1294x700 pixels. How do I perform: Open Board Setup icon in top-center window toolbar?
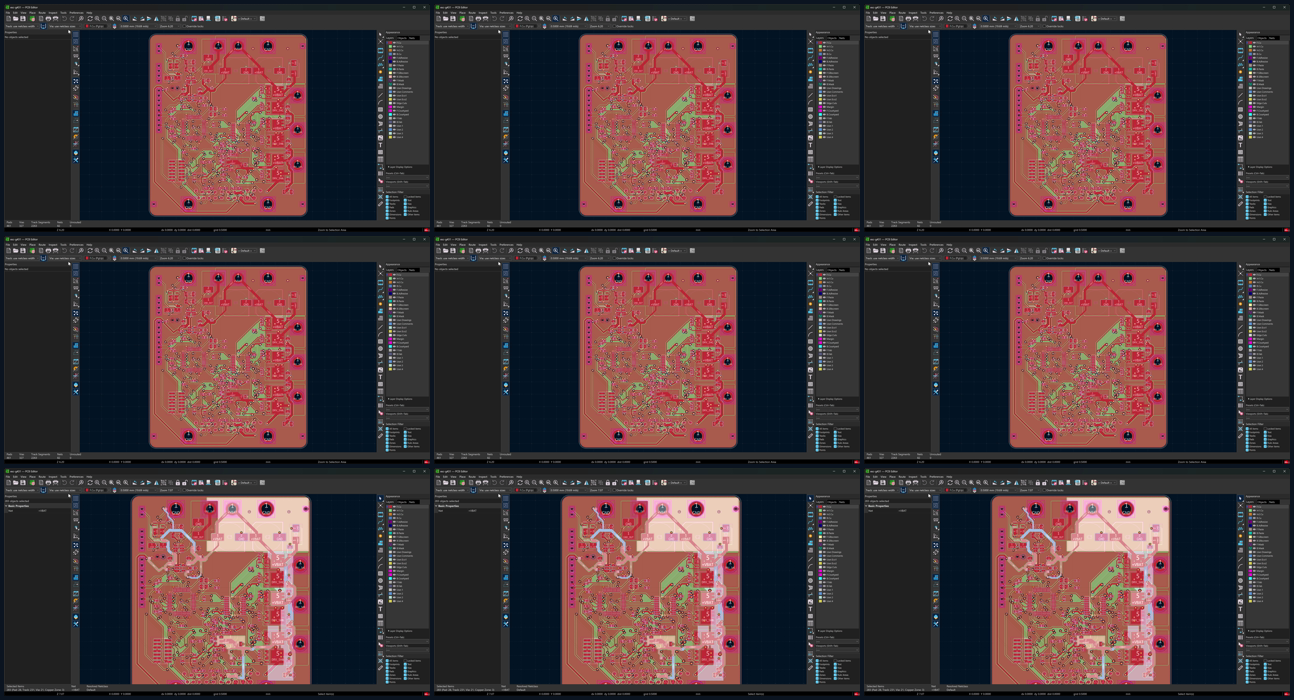(x=462, y=19)
